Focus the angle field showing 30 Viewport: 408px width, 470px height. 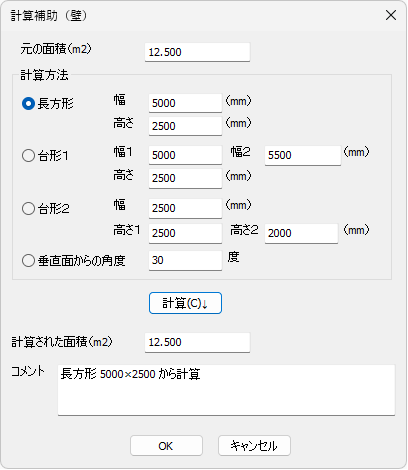(185, 260)
